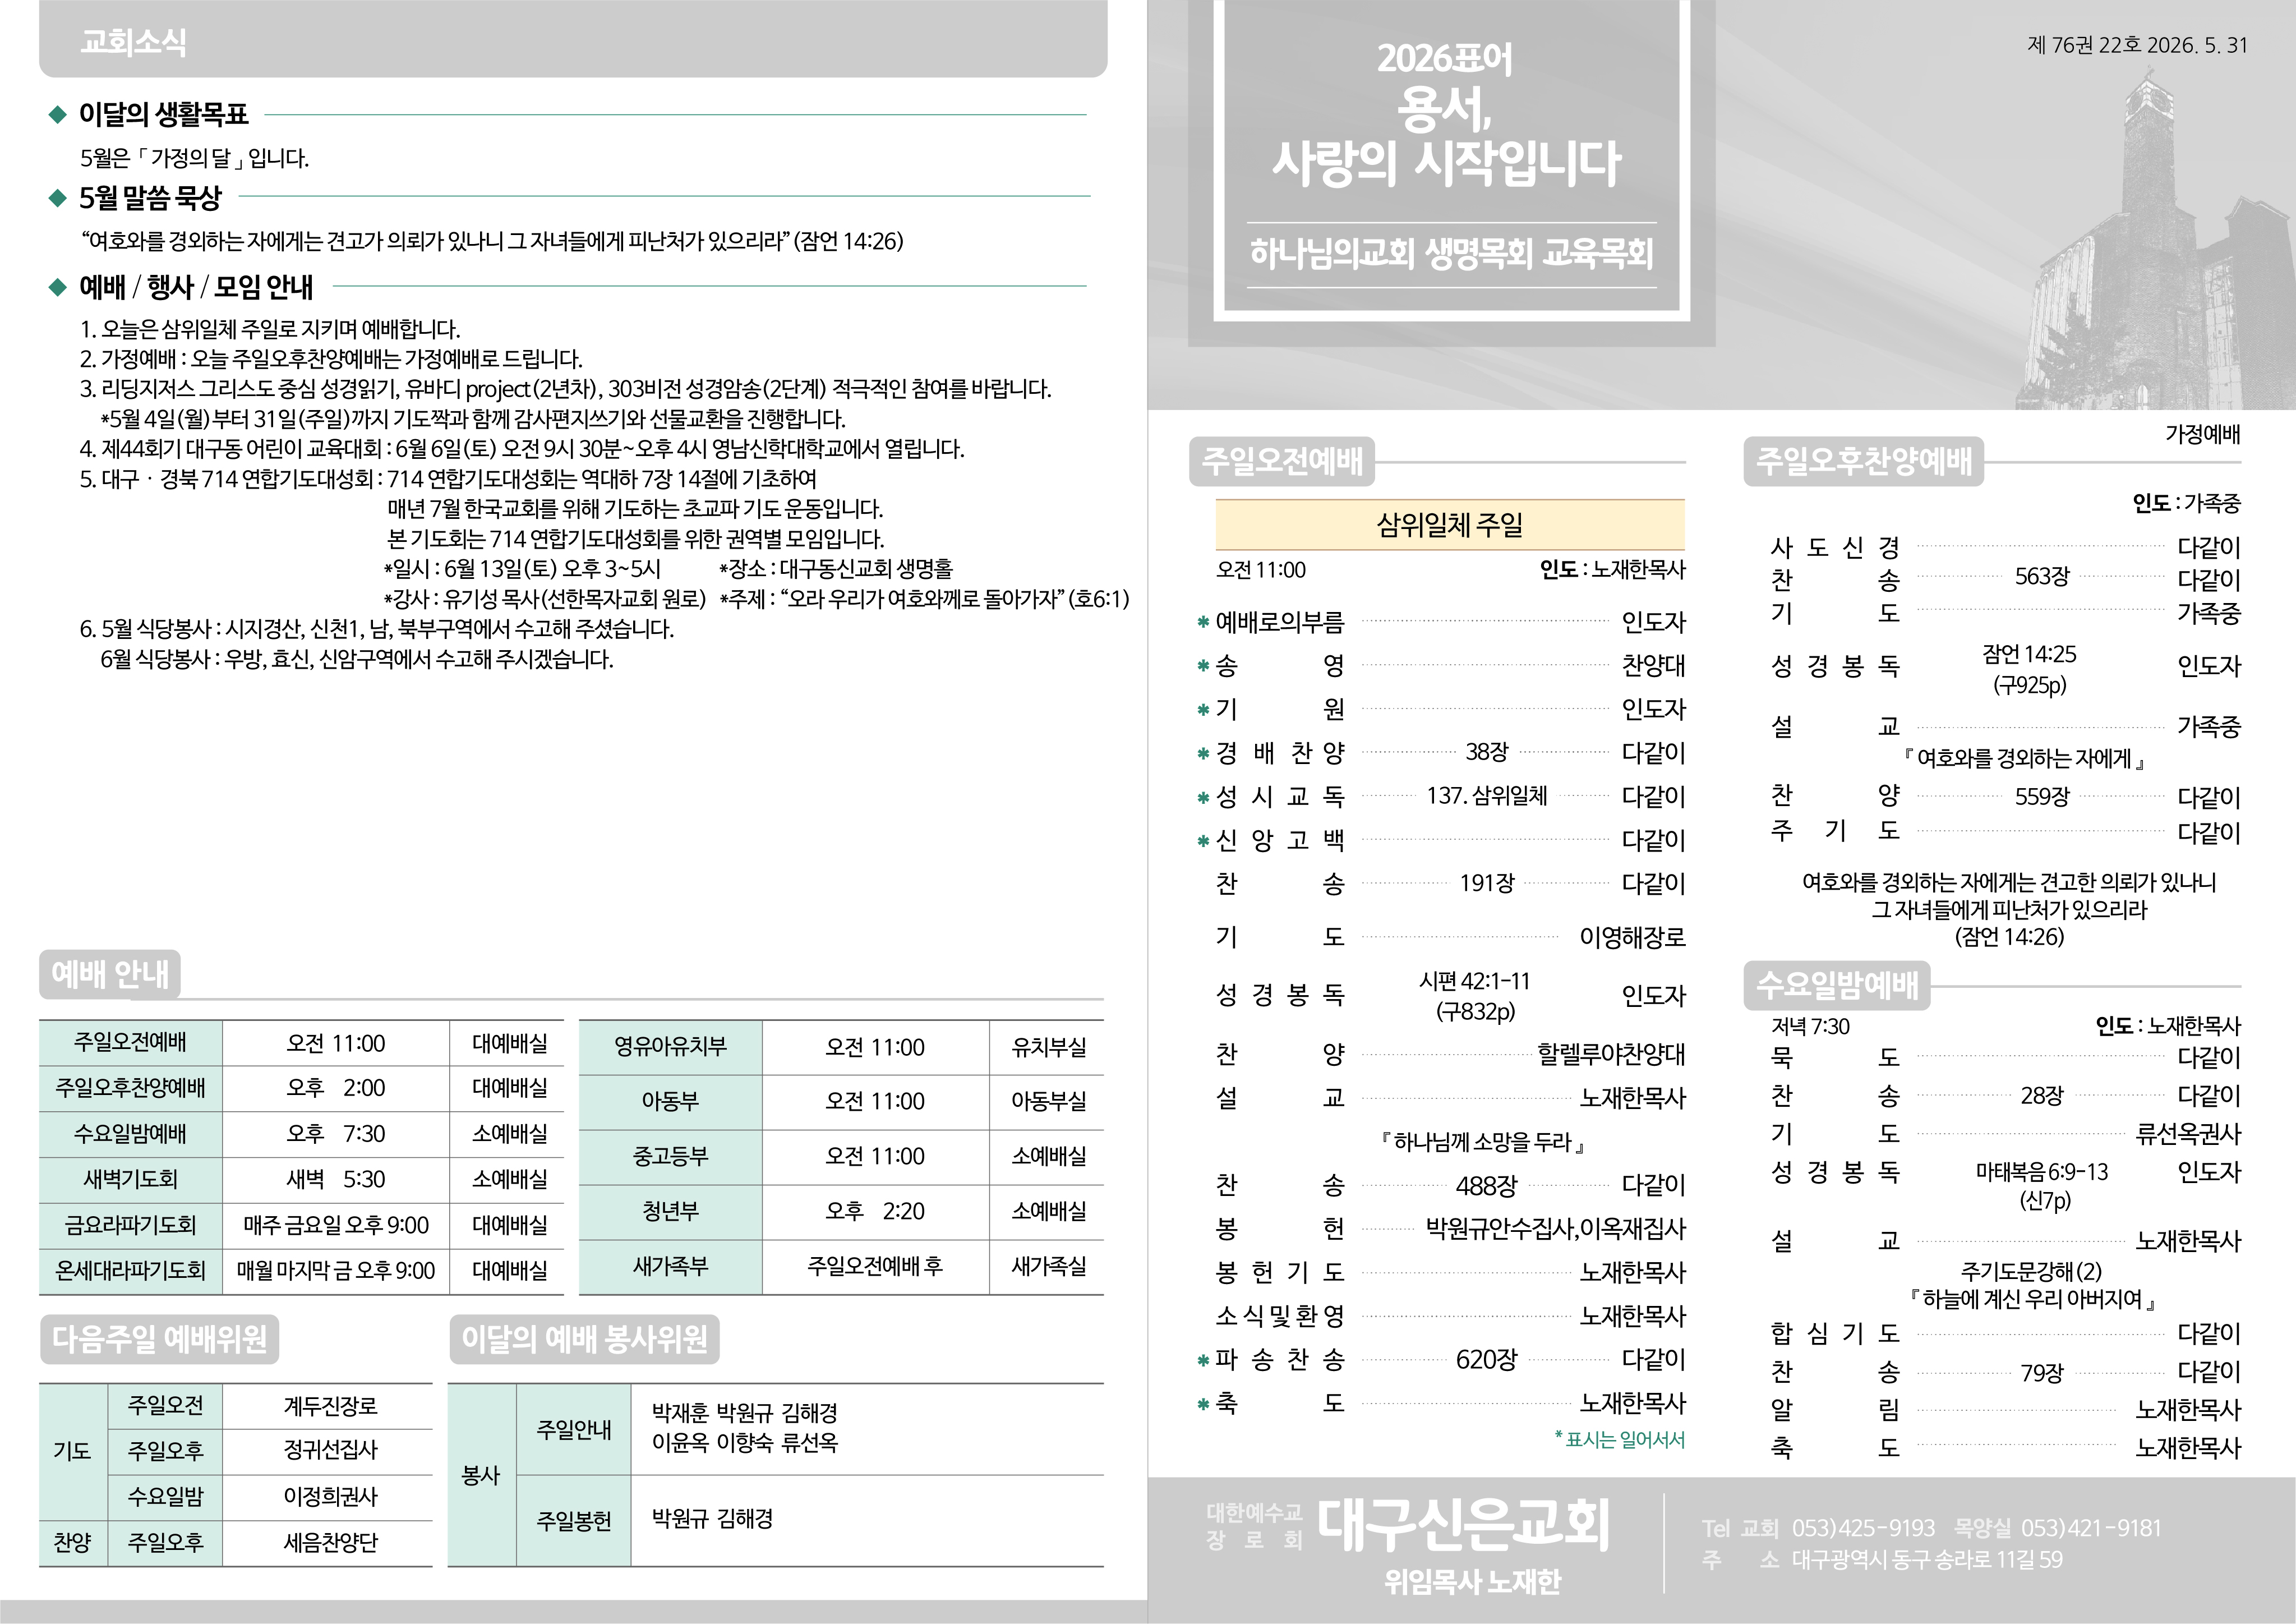The height and width of the screenshot is (1624, 2296).
Task: Click the table cell '온세대라파기도회'
Action: click(130, 1271)
